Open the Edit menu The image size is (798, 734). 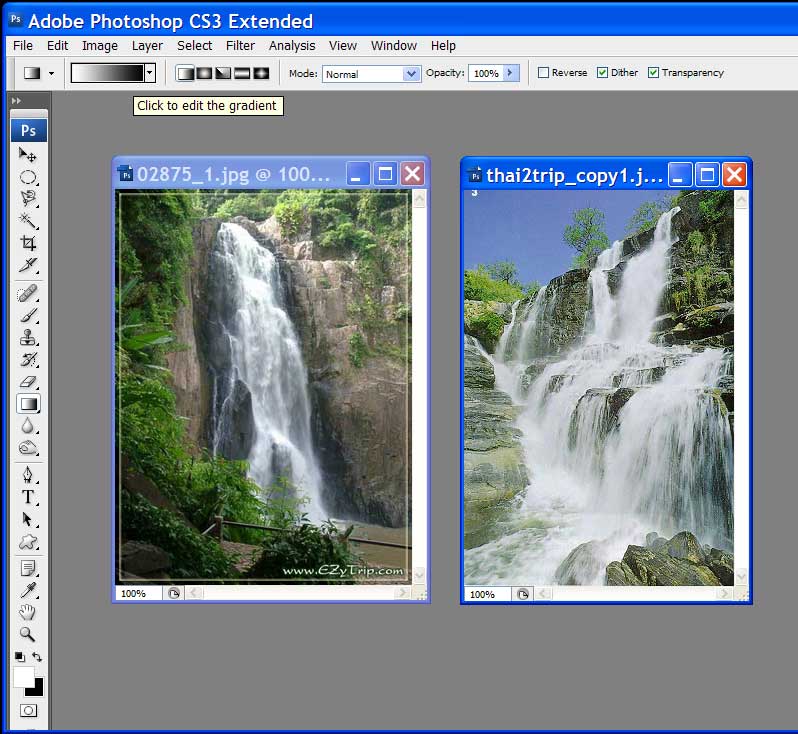point(58,46)
